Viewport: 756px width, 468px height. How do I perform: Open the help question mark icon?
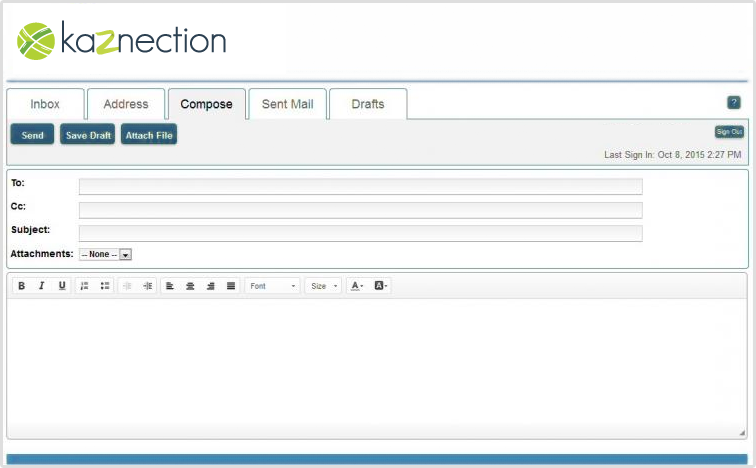point(733,102)
